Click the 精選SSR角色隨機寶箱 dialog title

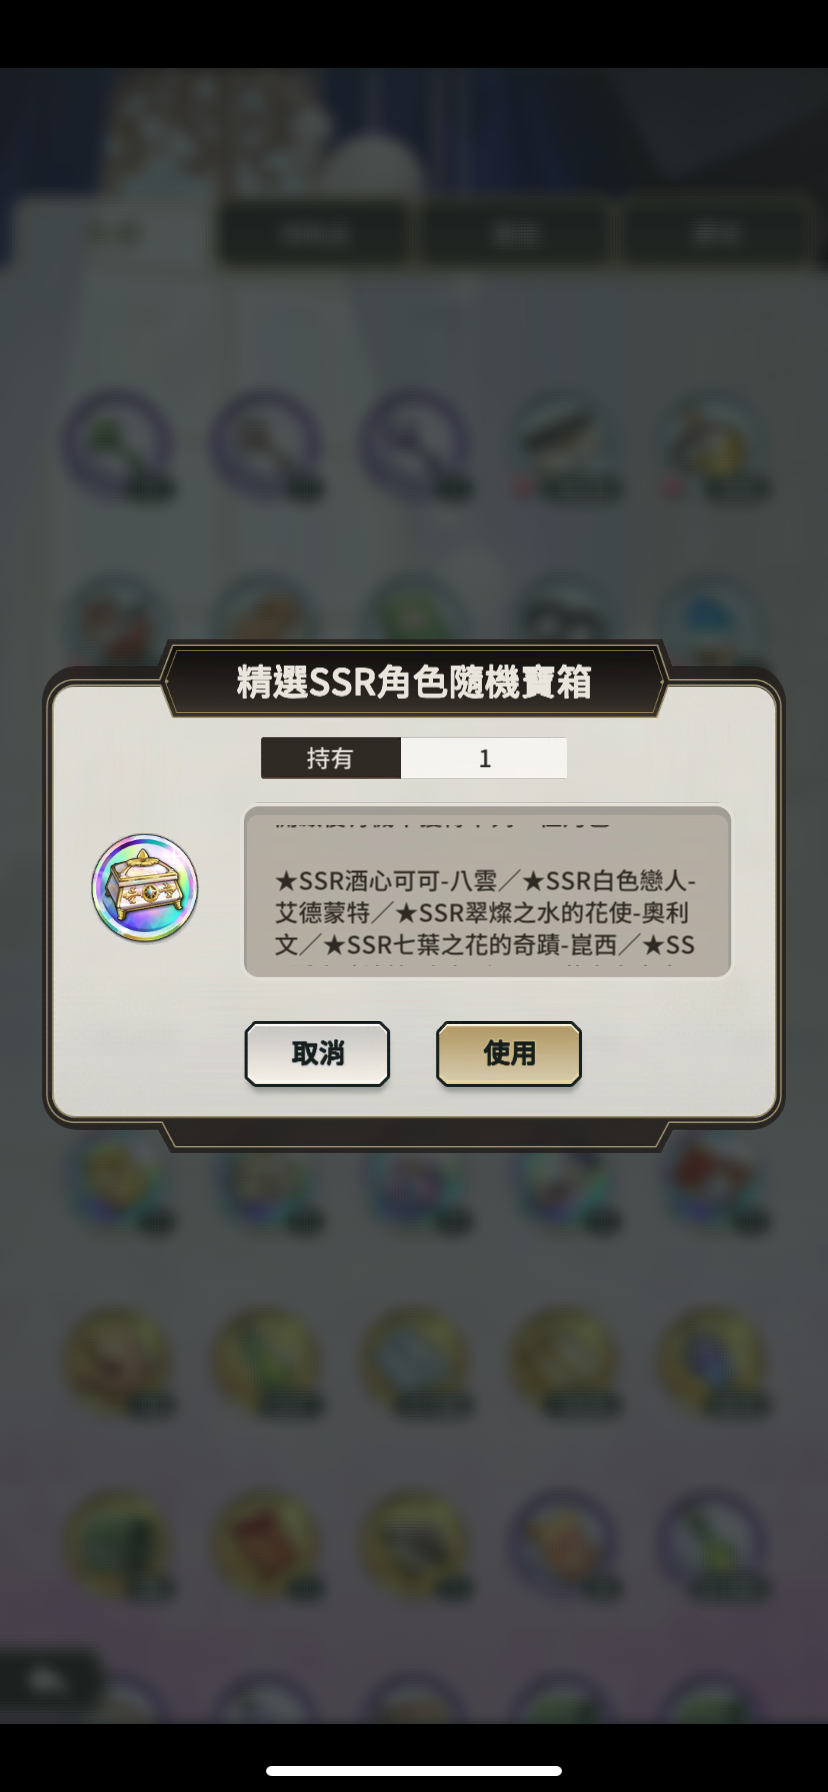tap(414, 682)
